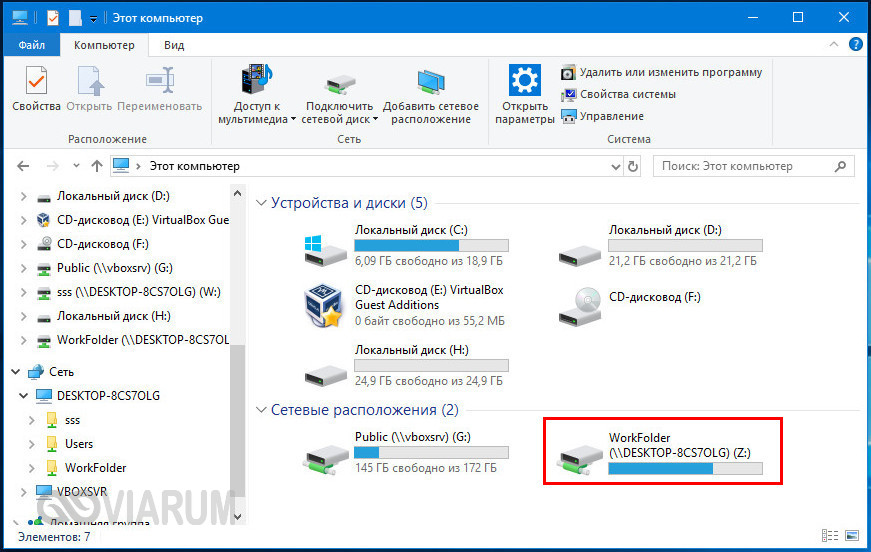Collapse Устройства и диски group
Screen dimensions: 871x552
(263, 203)
